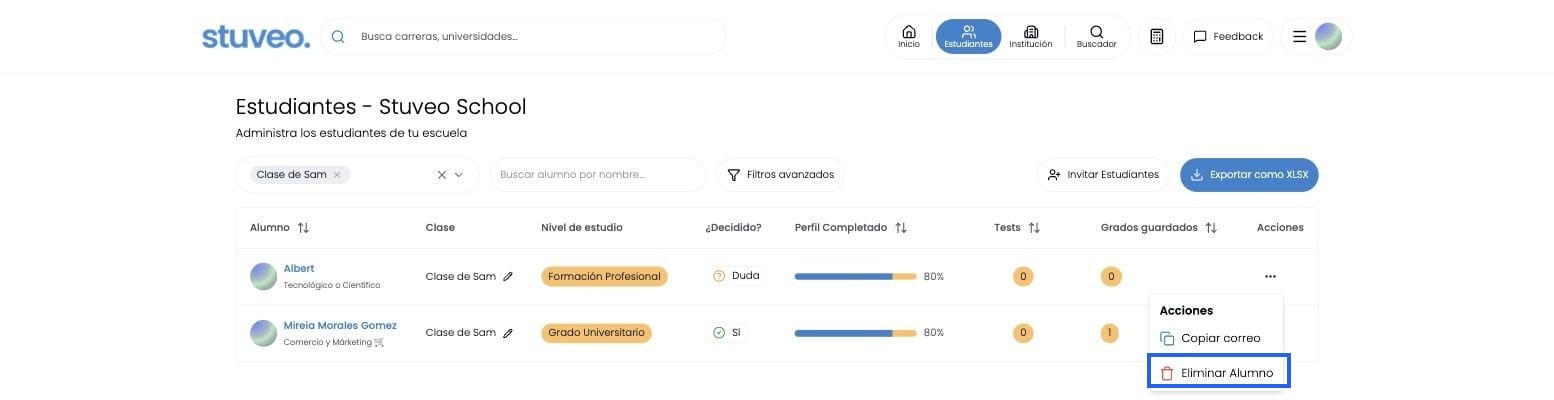Click the 'Nivel de estudio' column header
Viewport: 1554px width, 400px height.
582,227
